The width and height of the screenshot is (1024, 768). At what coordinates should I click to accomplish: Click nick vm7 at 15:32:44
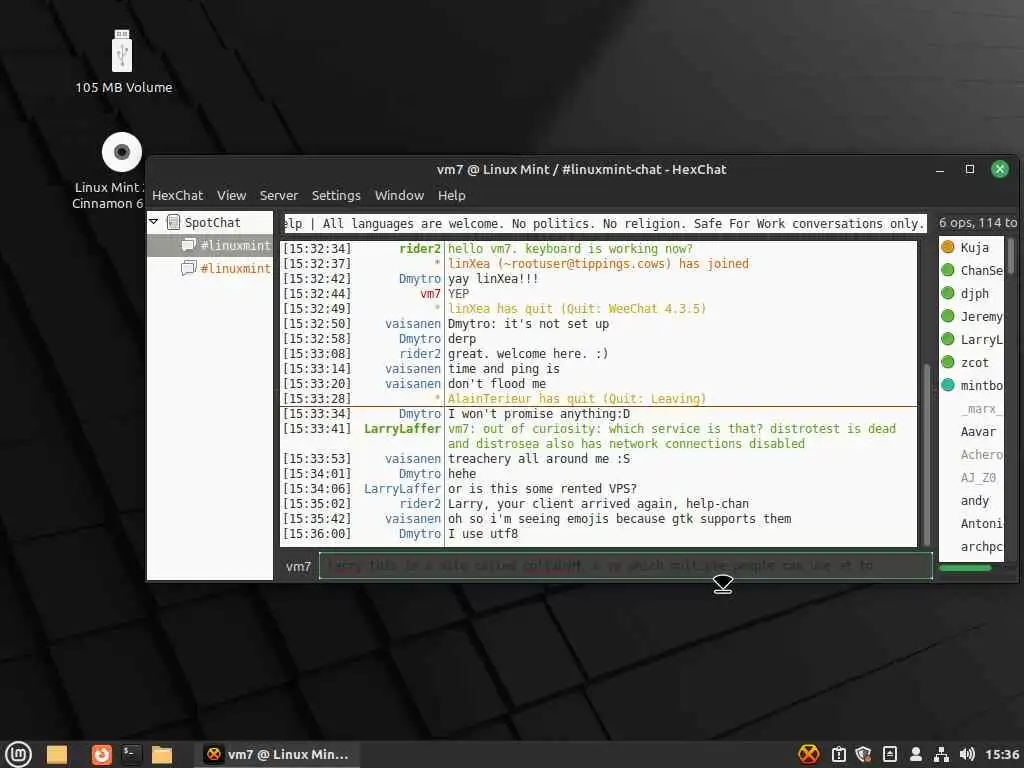[430, 293]
